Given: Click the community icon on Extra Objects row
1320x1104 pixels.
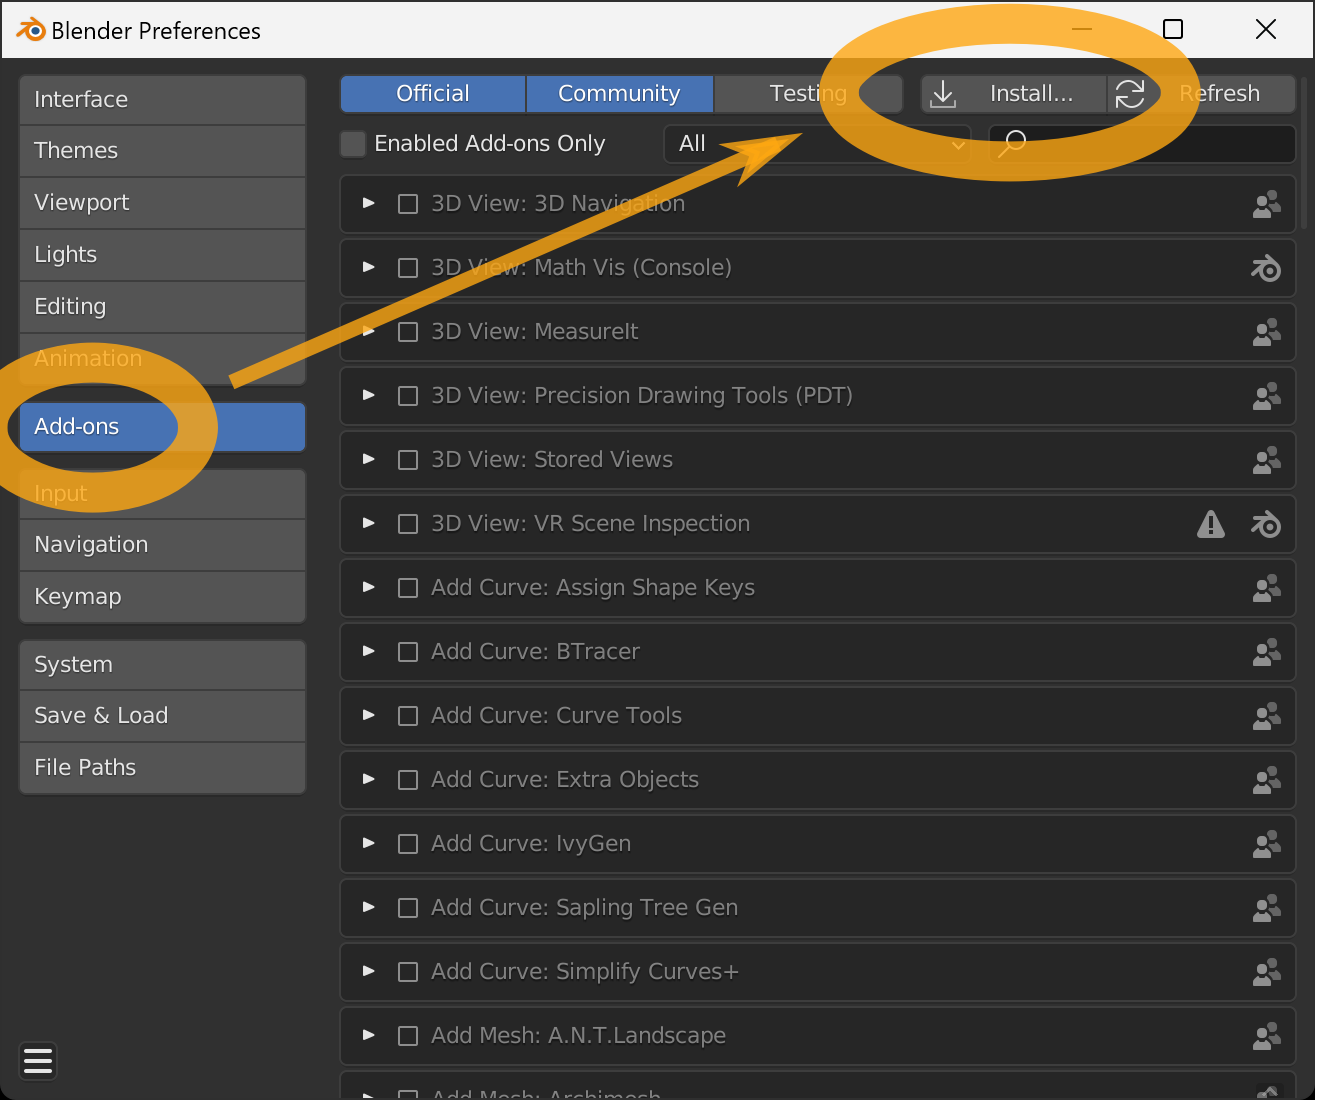Looking at the screenshot, I should click(1267, 780).
